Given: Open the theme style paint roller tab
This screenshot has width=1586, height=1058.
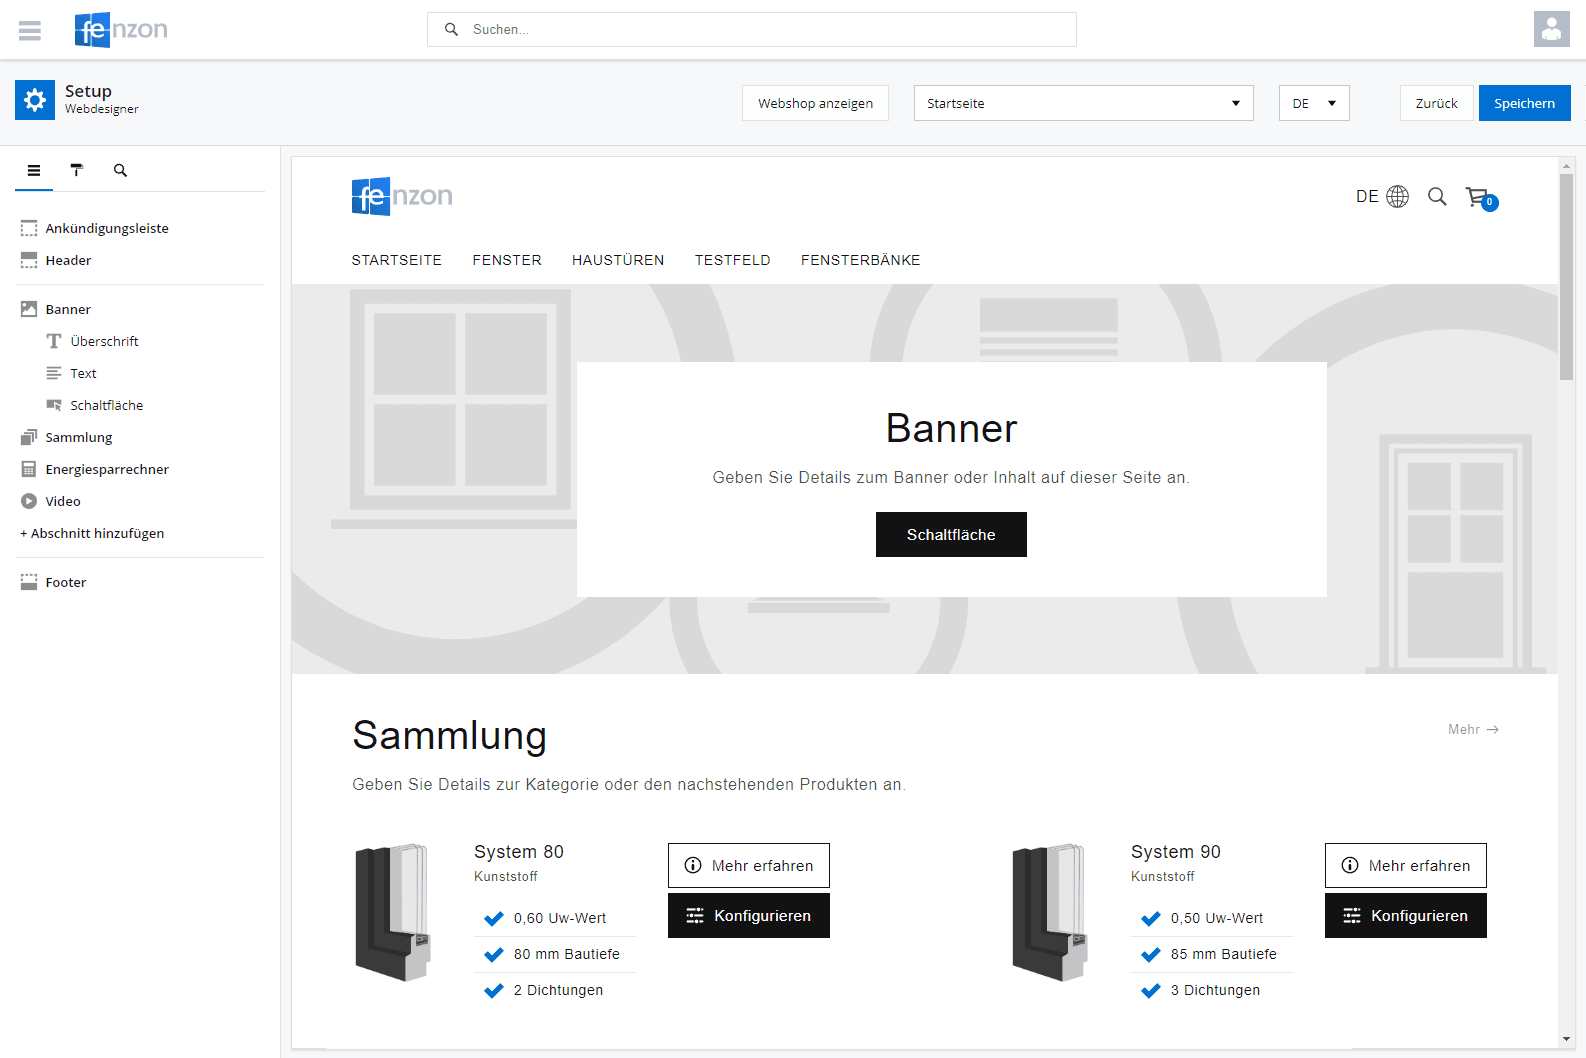Looking at the screenshot, I should [x=77, y=170].
